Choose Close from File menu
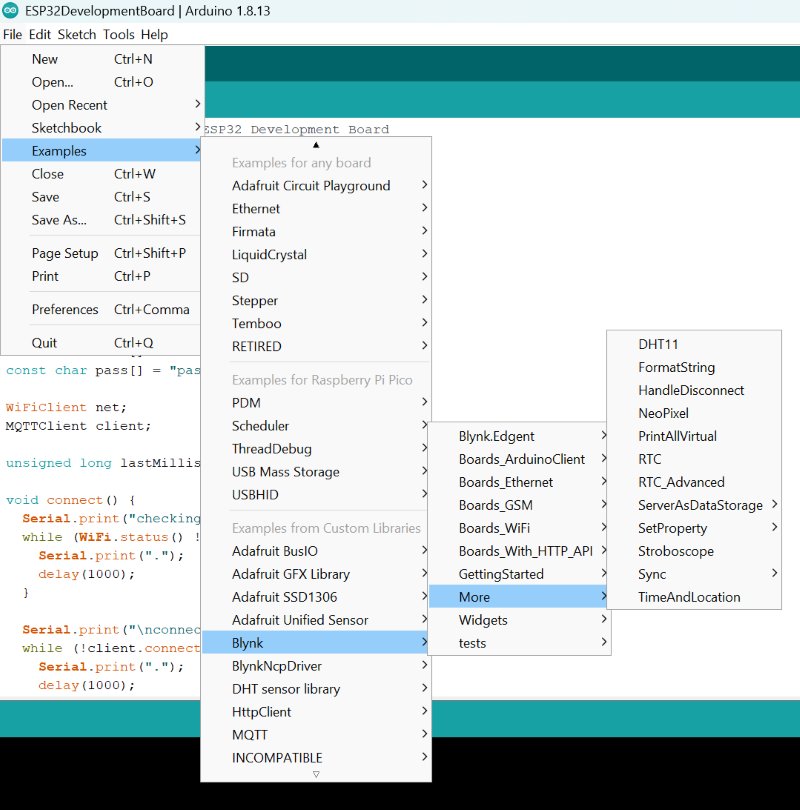This screenshot has height=810, width=800. [x=102, y=174]
